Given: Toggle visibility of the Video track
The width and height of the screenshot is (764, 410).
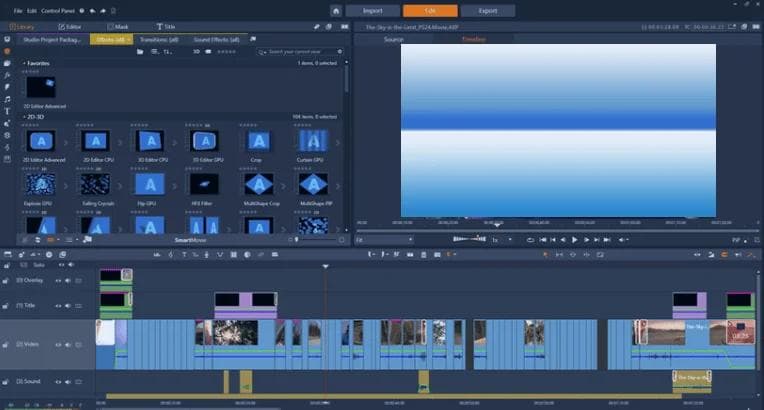Looking at the screenshot, I should click(58, 345).
